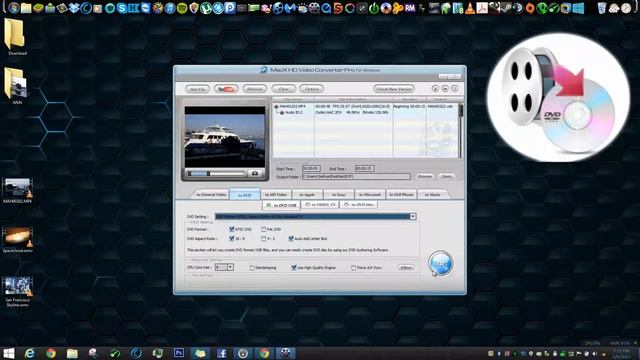Open San Francisco Skyline.wmv desktop file
The height and width of the screenshot is (360, 640).
(17, 291)
